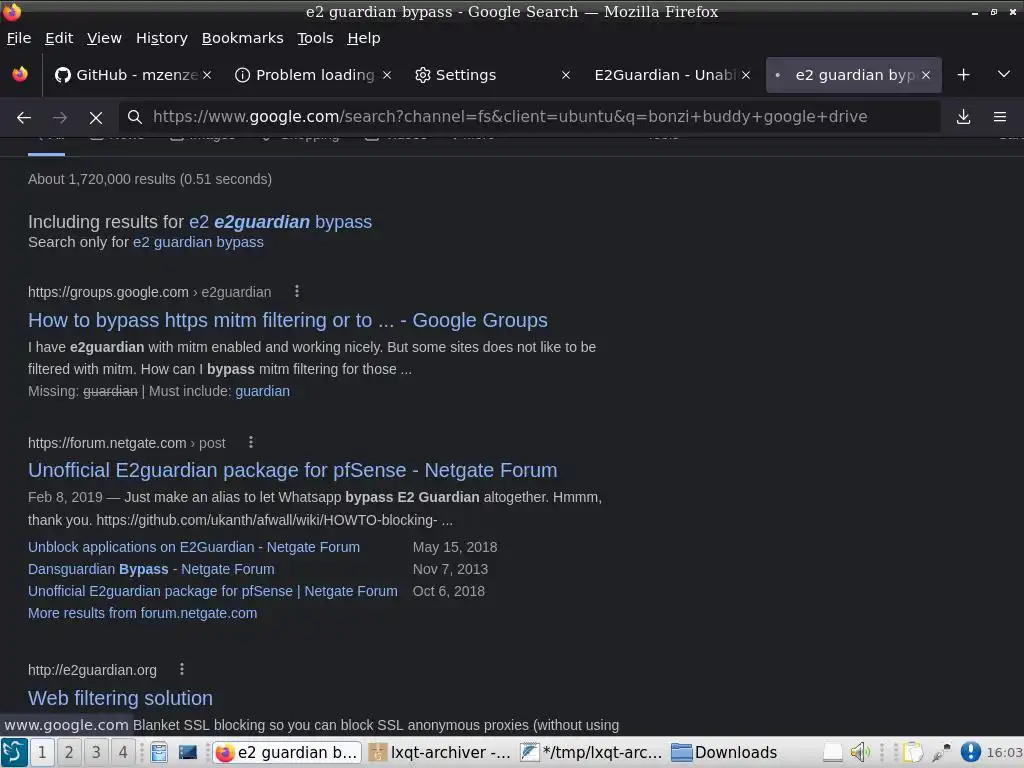Click 'More results from forum.netgate.com'
The image size is (1024, 768).
point(142,614)
